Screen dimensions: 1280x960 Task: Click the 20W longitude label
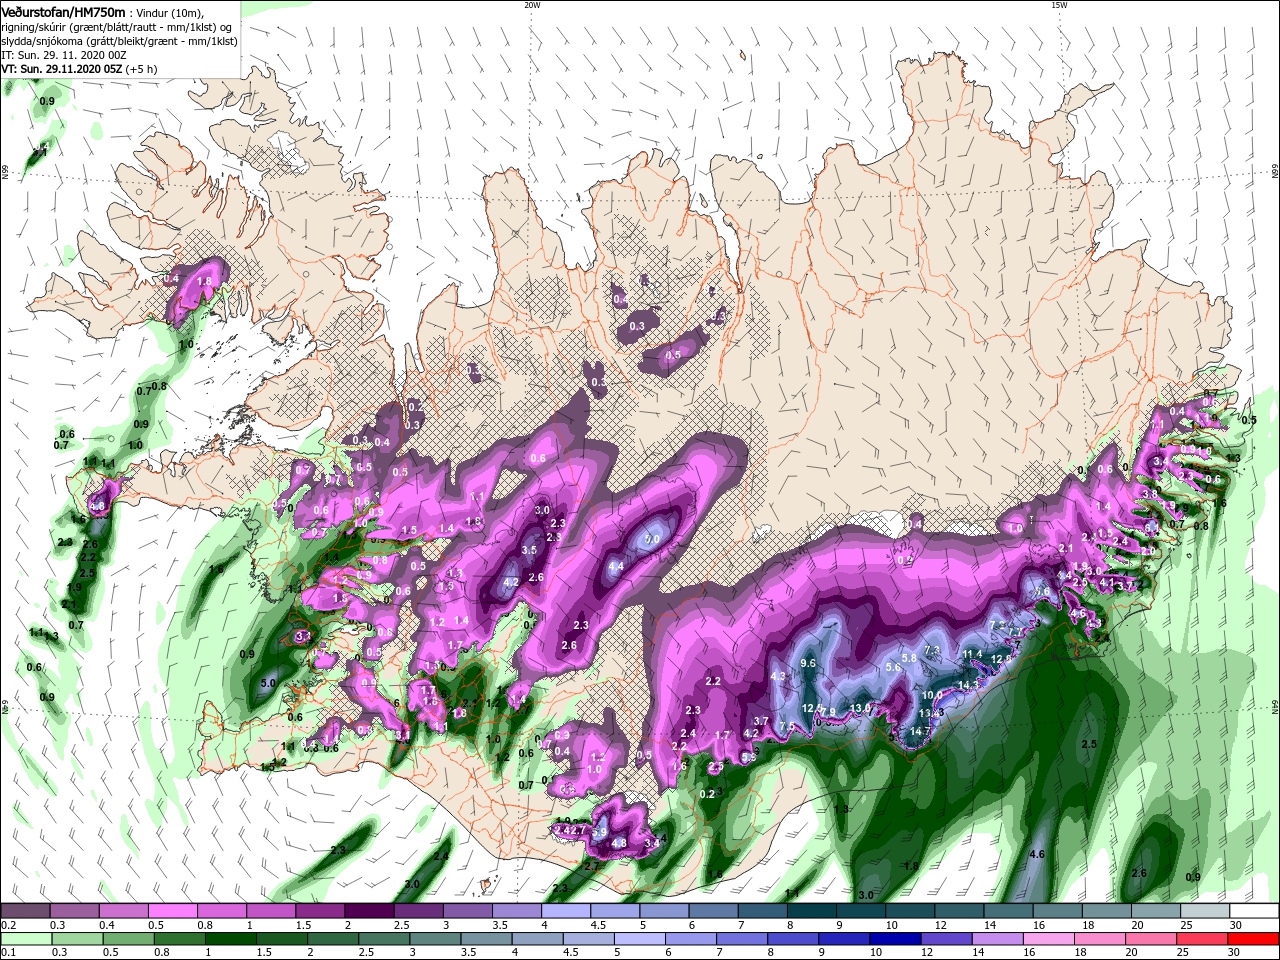532,5
